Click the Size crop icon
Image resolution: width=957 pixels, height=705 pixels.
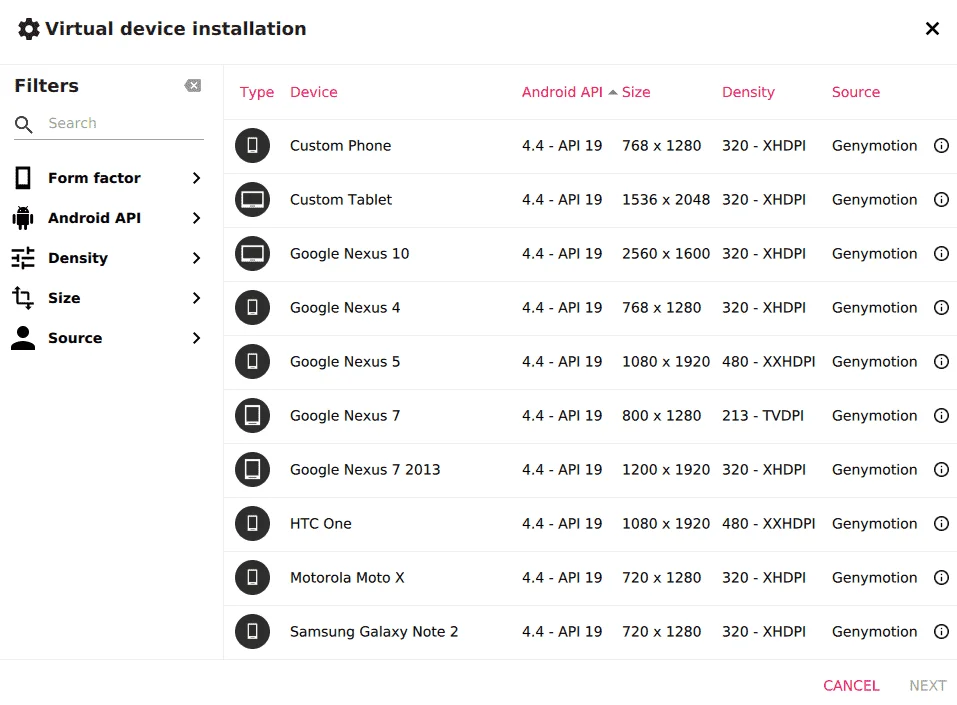click(x=23, y=298)
